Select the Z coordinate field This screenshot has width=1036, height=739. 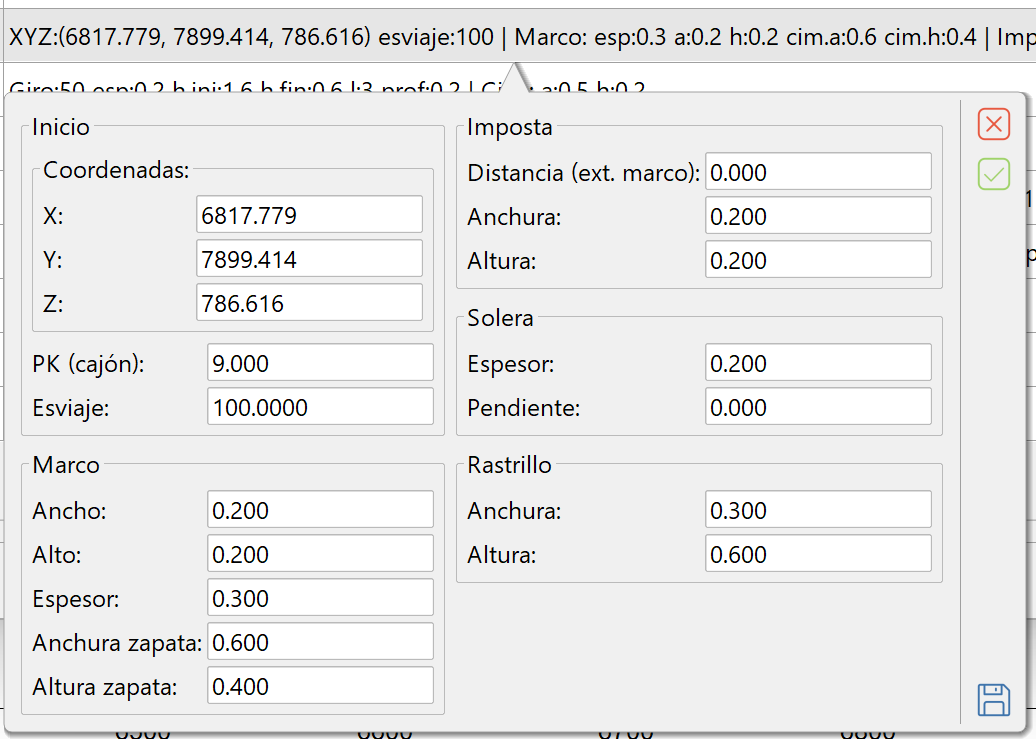309,303
